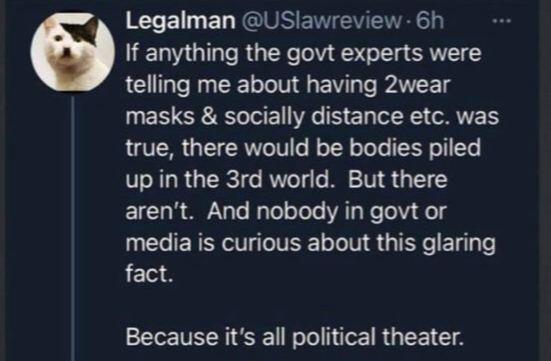Select the 'Because it's all political theater.' line

295,336
